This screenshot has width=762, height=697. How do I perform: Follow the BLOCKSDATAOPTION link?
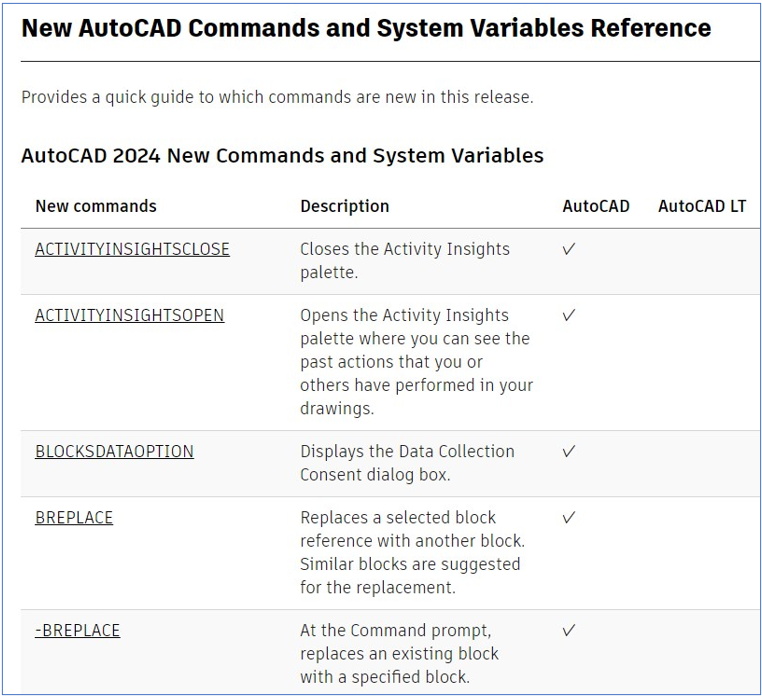(114, 451)
